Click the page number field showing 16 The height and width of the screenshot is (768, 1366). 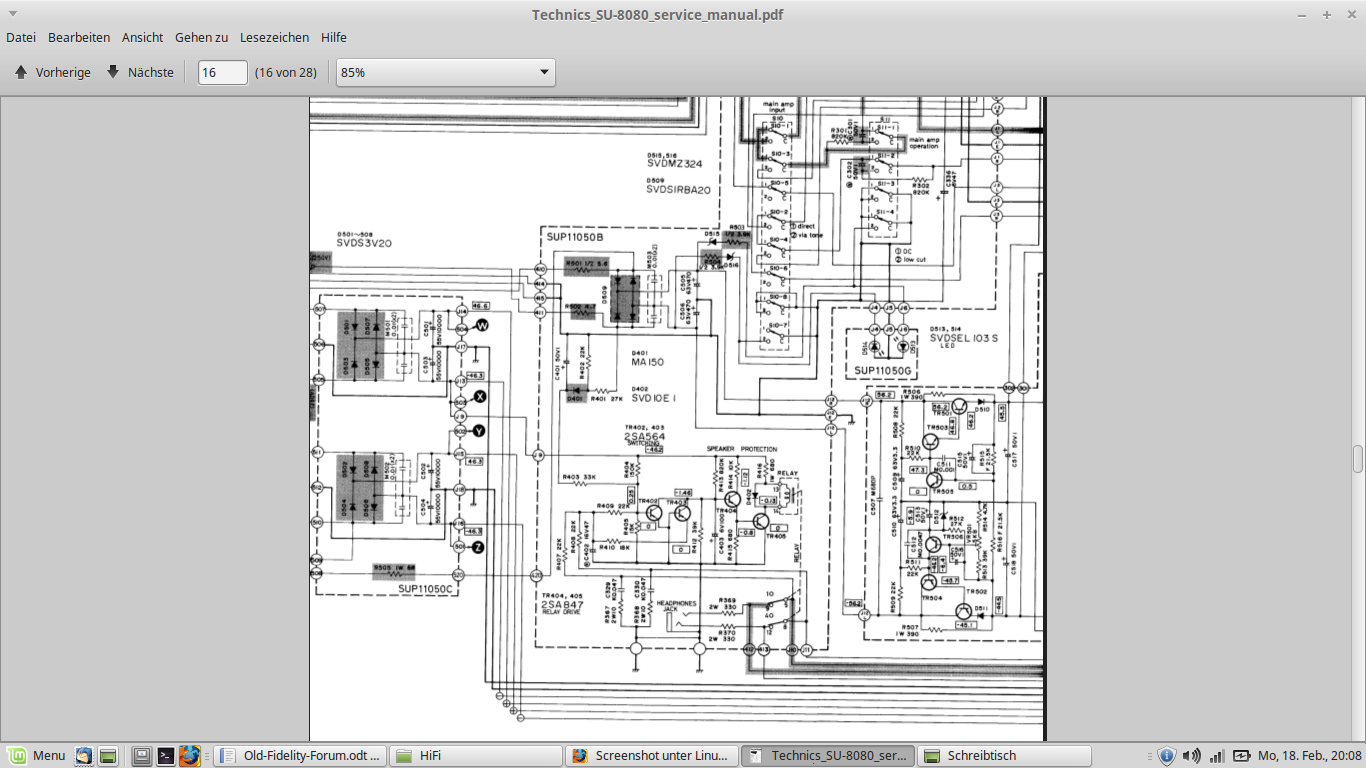[223, 72]
